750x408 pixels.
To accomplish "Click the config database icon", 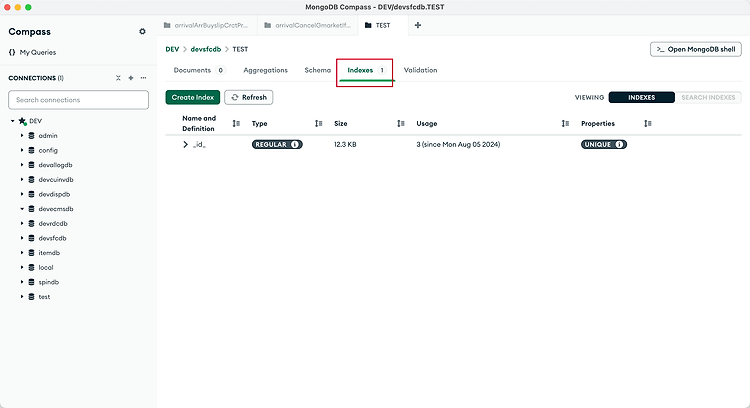I will pos(32,150).
